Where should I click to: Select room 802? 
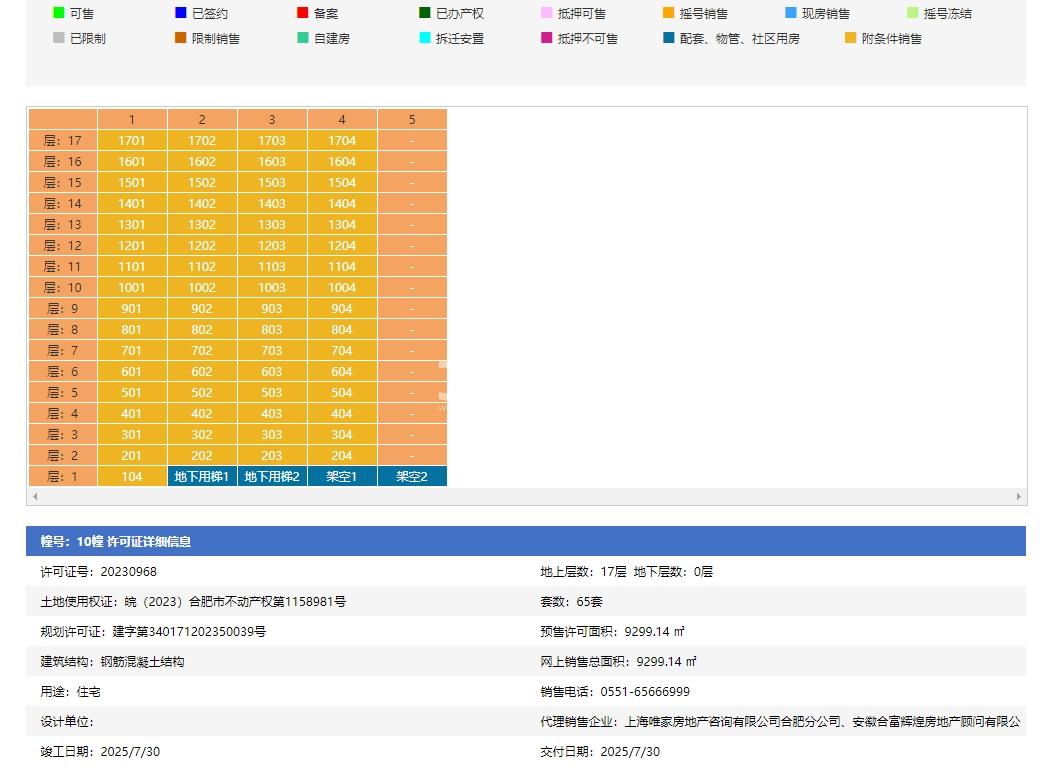202,329
